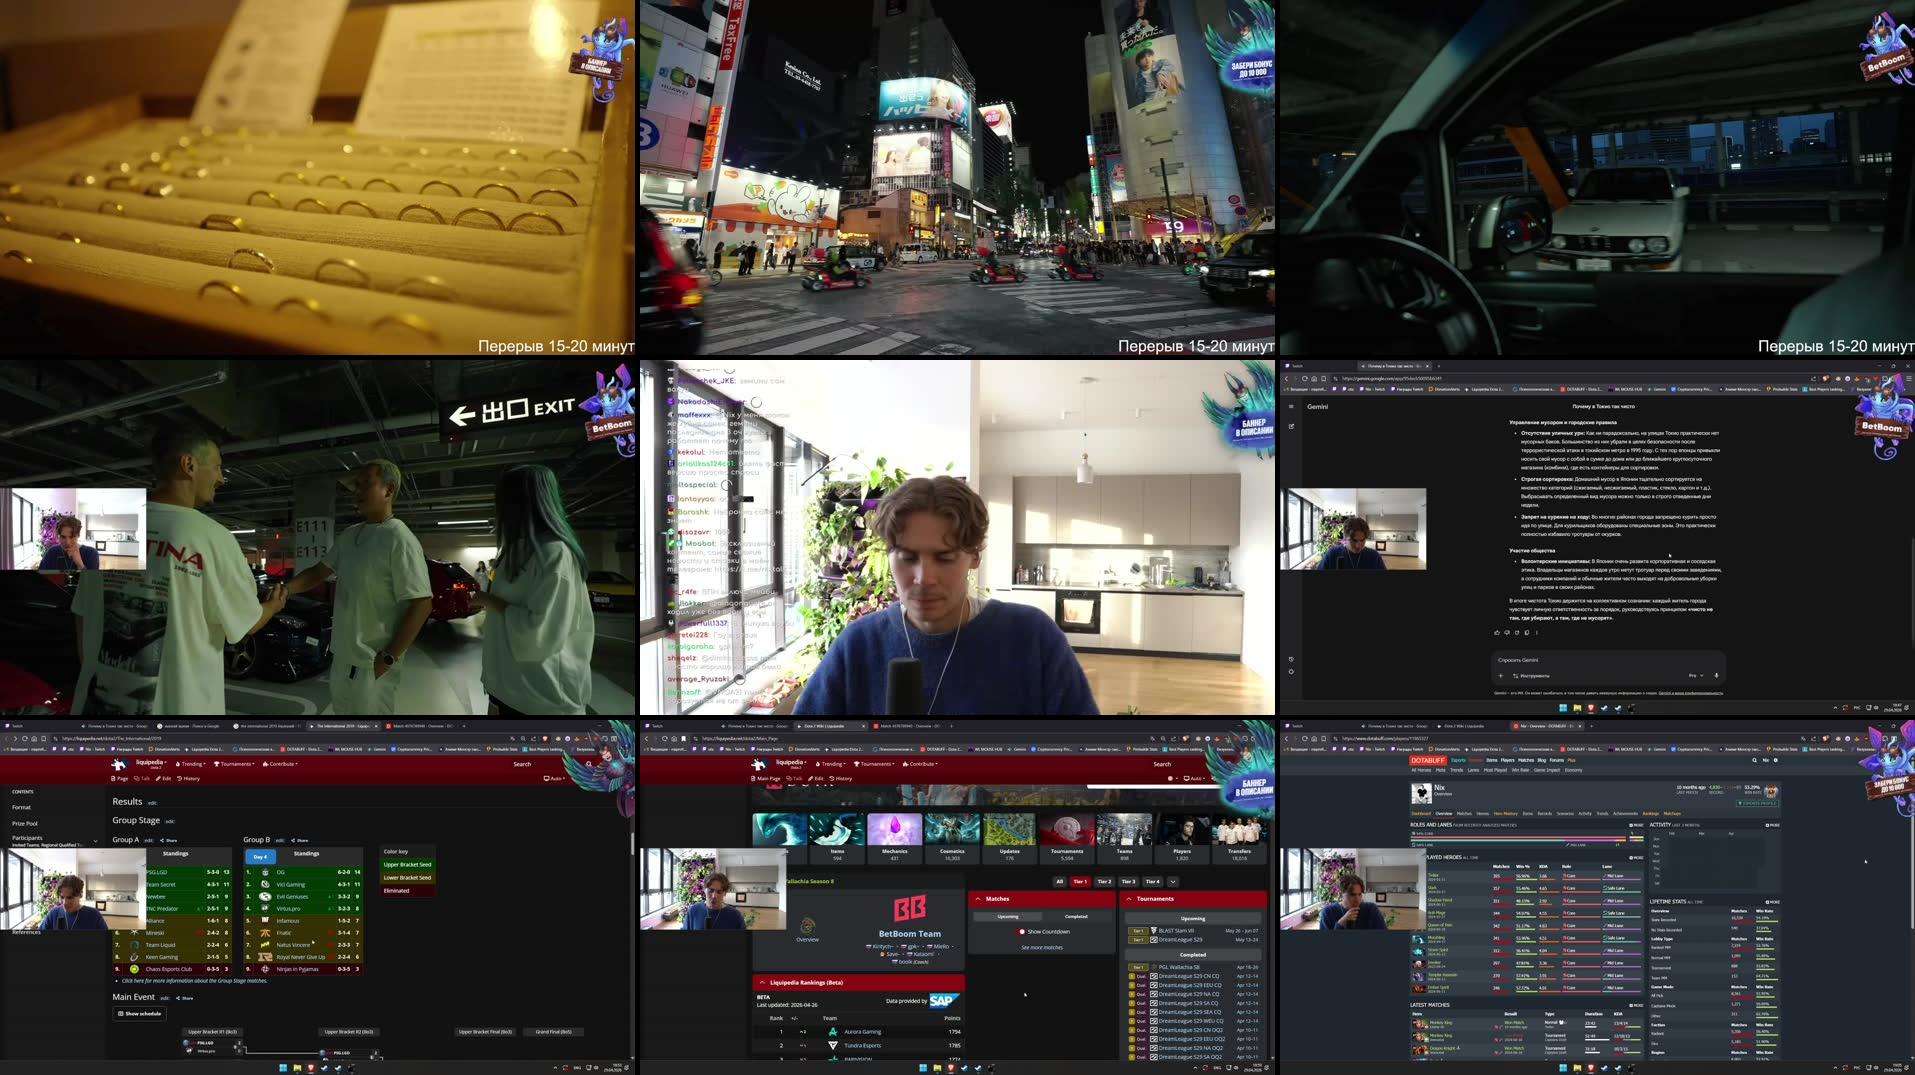
Task: Open Gemini's settings gear in the sidebar
Action: pos(1291,671)
